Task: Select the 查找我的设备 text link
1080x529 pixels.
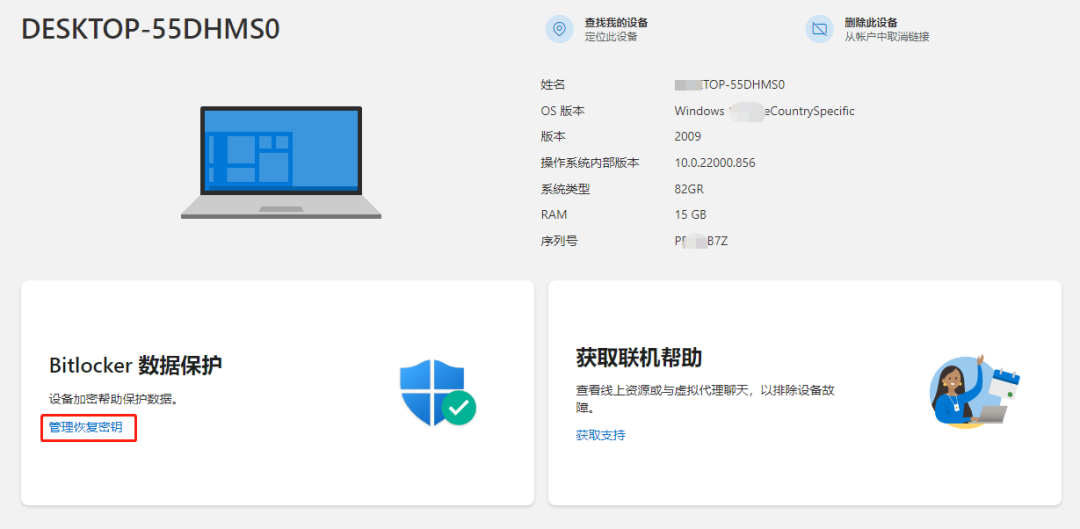Action: tap(616, 22)
